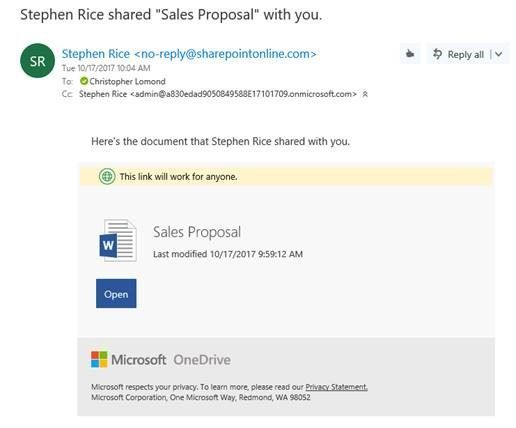Click the globe icon in the yellow banner
This screenshot has height=428, width=516.
[107, 176]
